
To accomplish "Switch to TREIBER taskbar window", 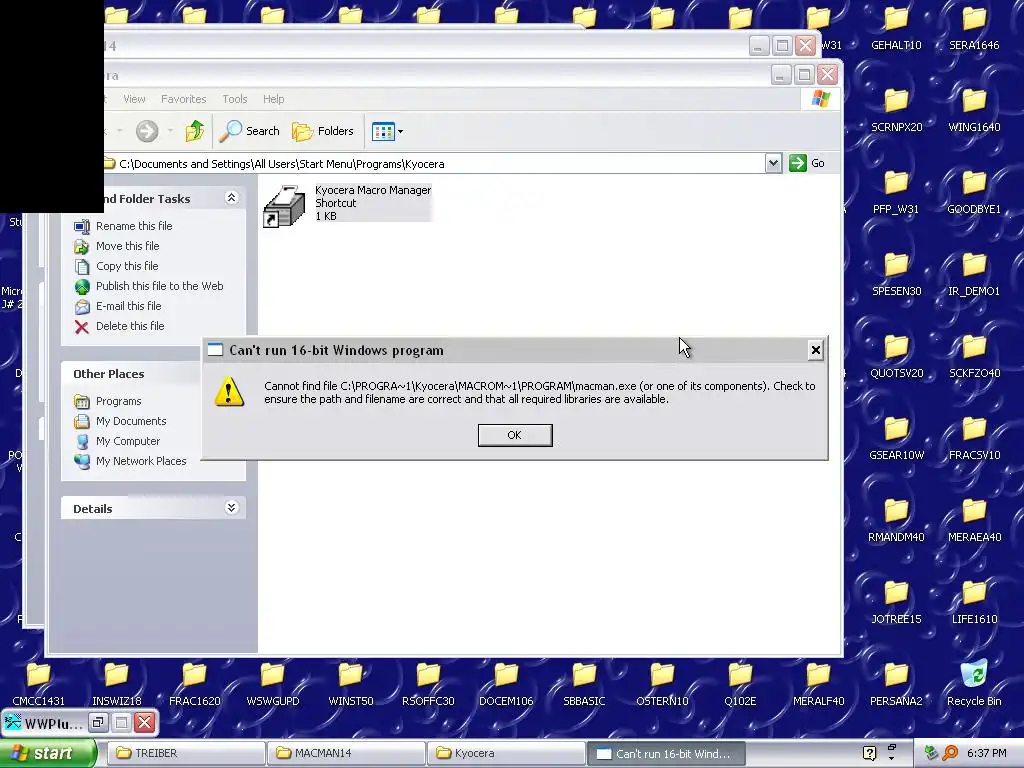I will point(186,754).
